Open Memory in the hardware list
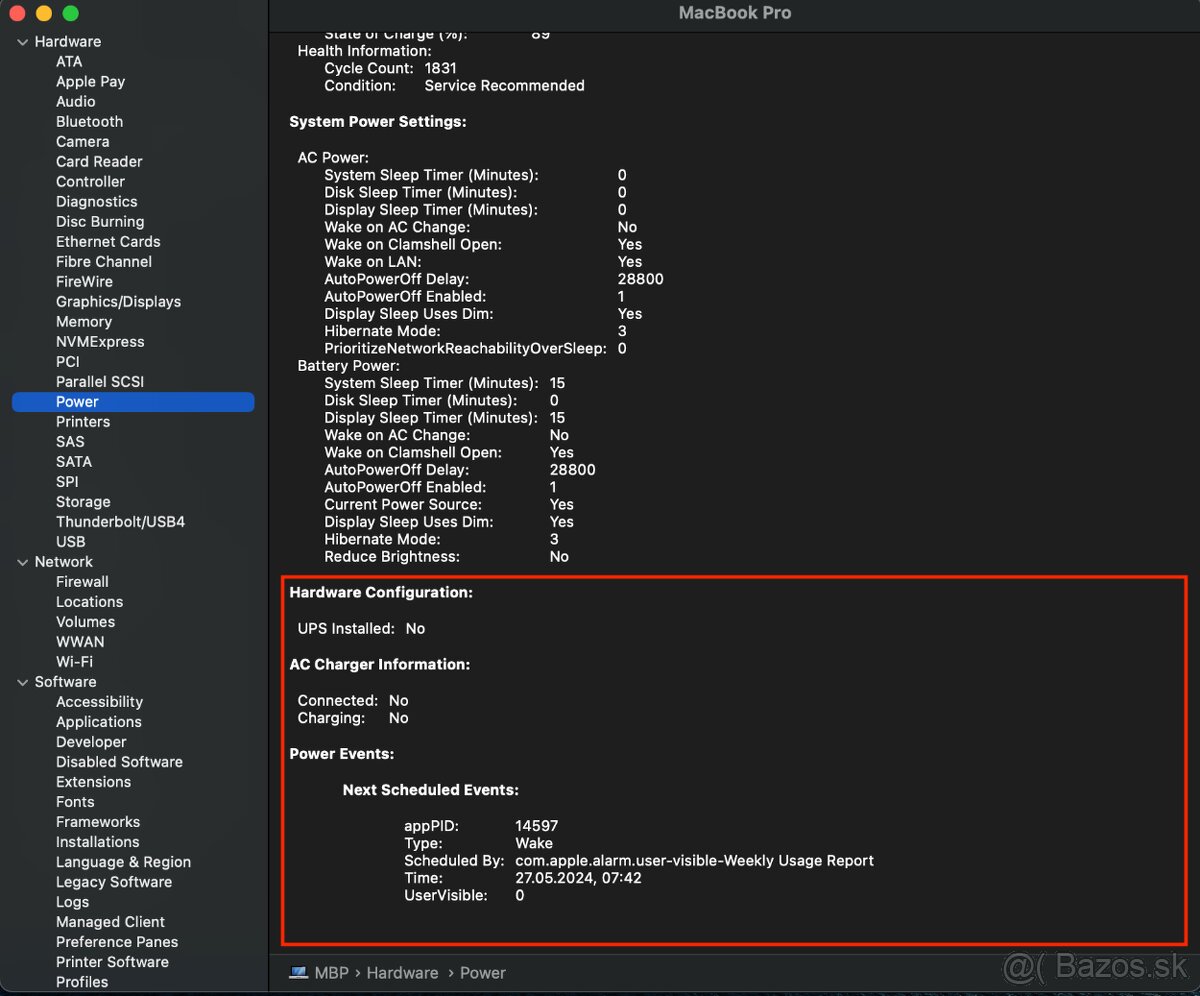Screen dimensions: 1200x996 pyautogui.click(x=83, y=322)
